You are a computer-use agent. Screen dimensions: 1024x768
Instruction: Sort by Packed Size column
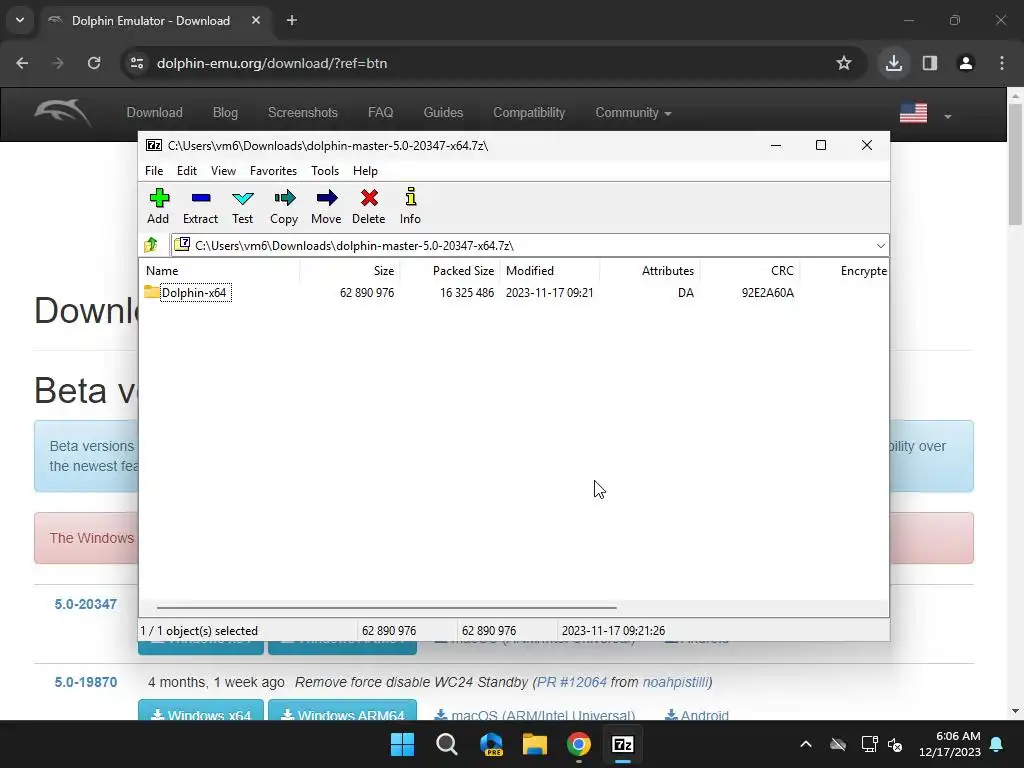[x=463, y=270]
